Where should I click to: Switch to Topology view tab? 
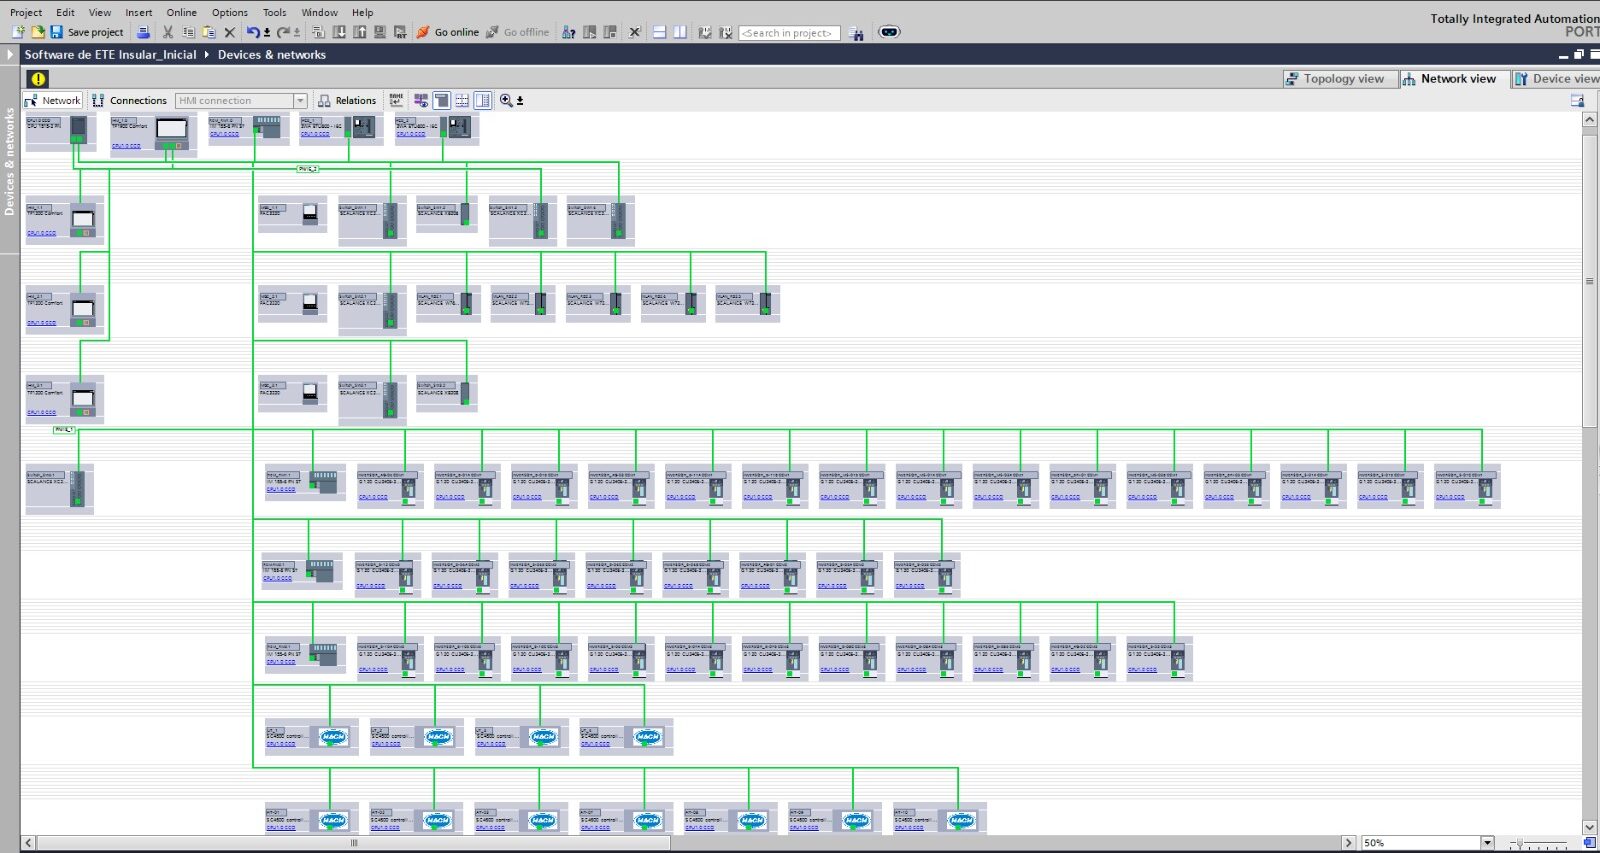[1335, 79]
